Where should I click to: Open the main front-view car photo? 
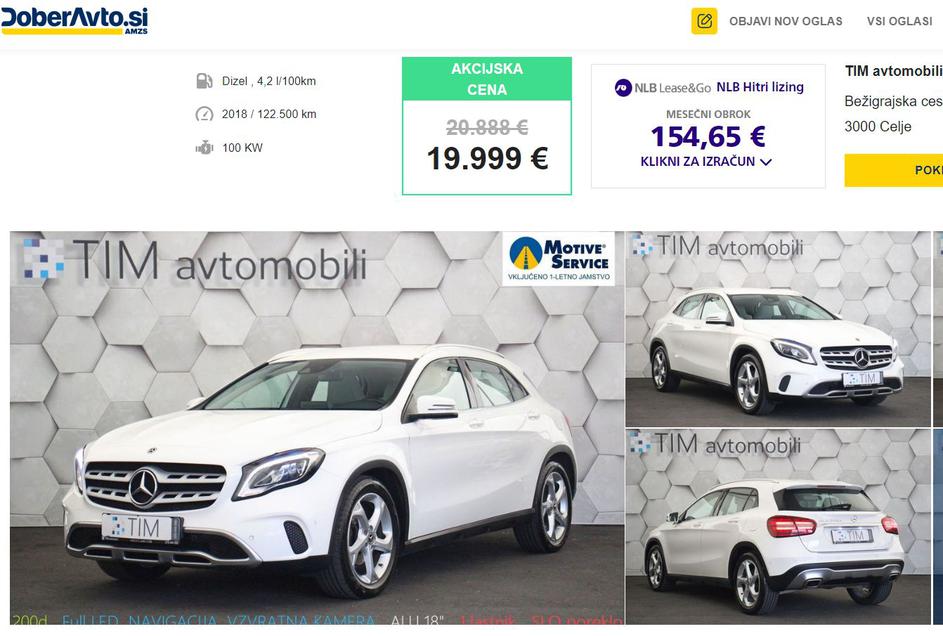317,428
